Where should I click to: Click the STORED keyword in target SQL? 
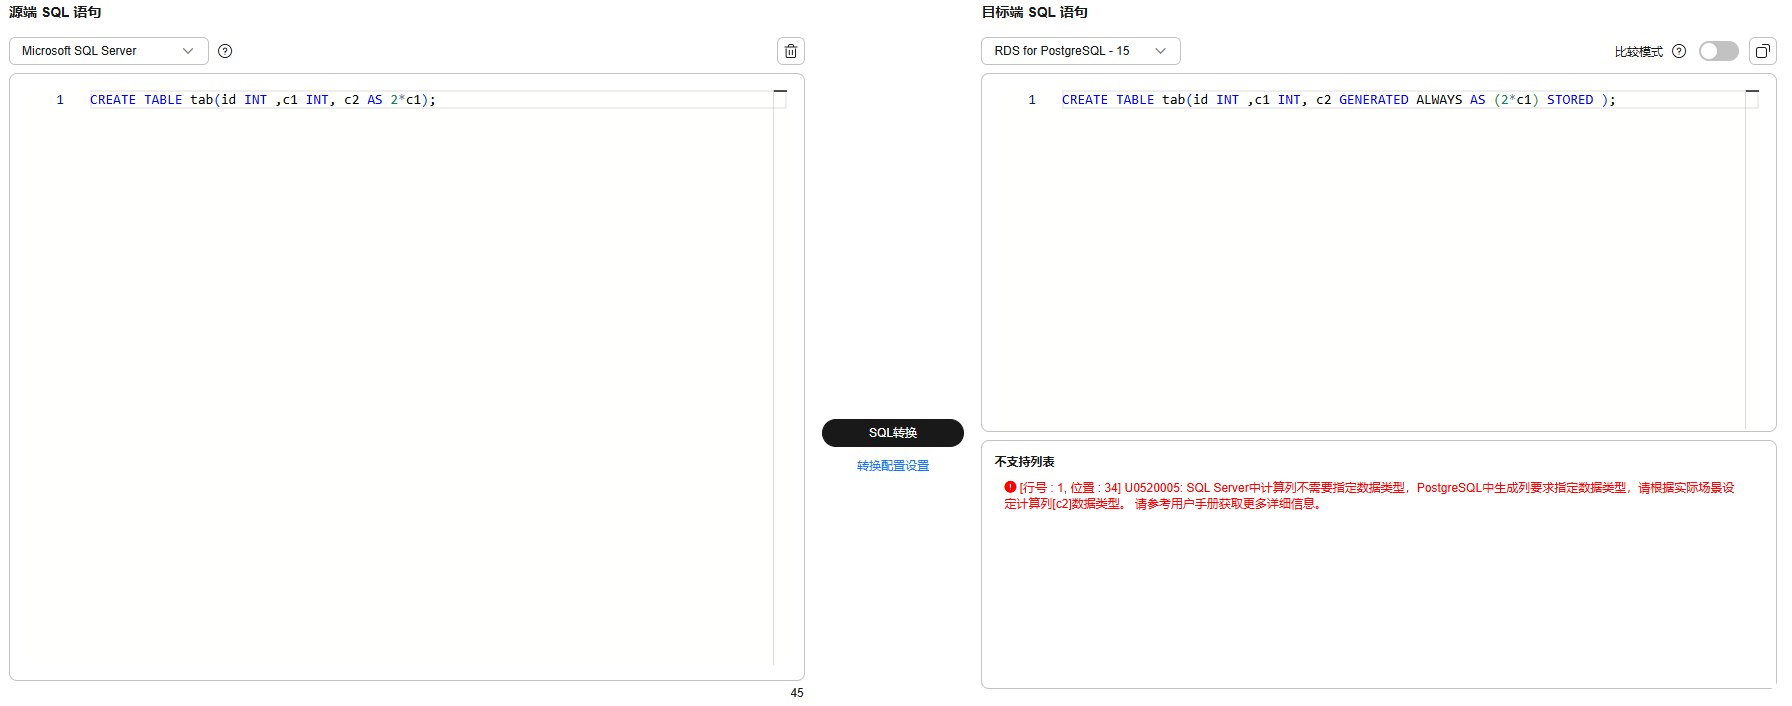point(1570,100)
